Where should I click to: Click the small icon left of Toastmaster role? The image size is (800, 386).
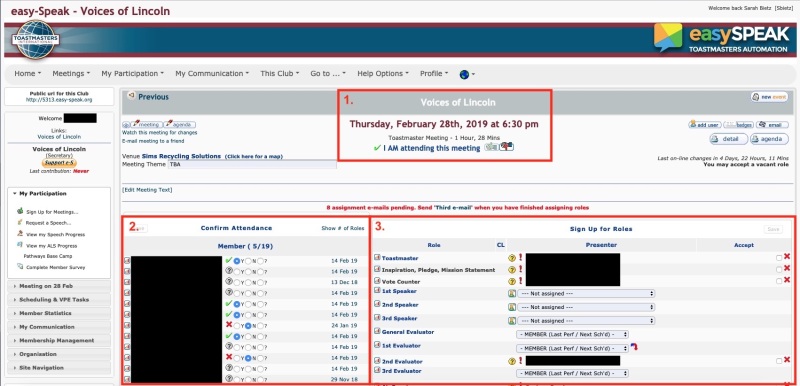(377, 258)
